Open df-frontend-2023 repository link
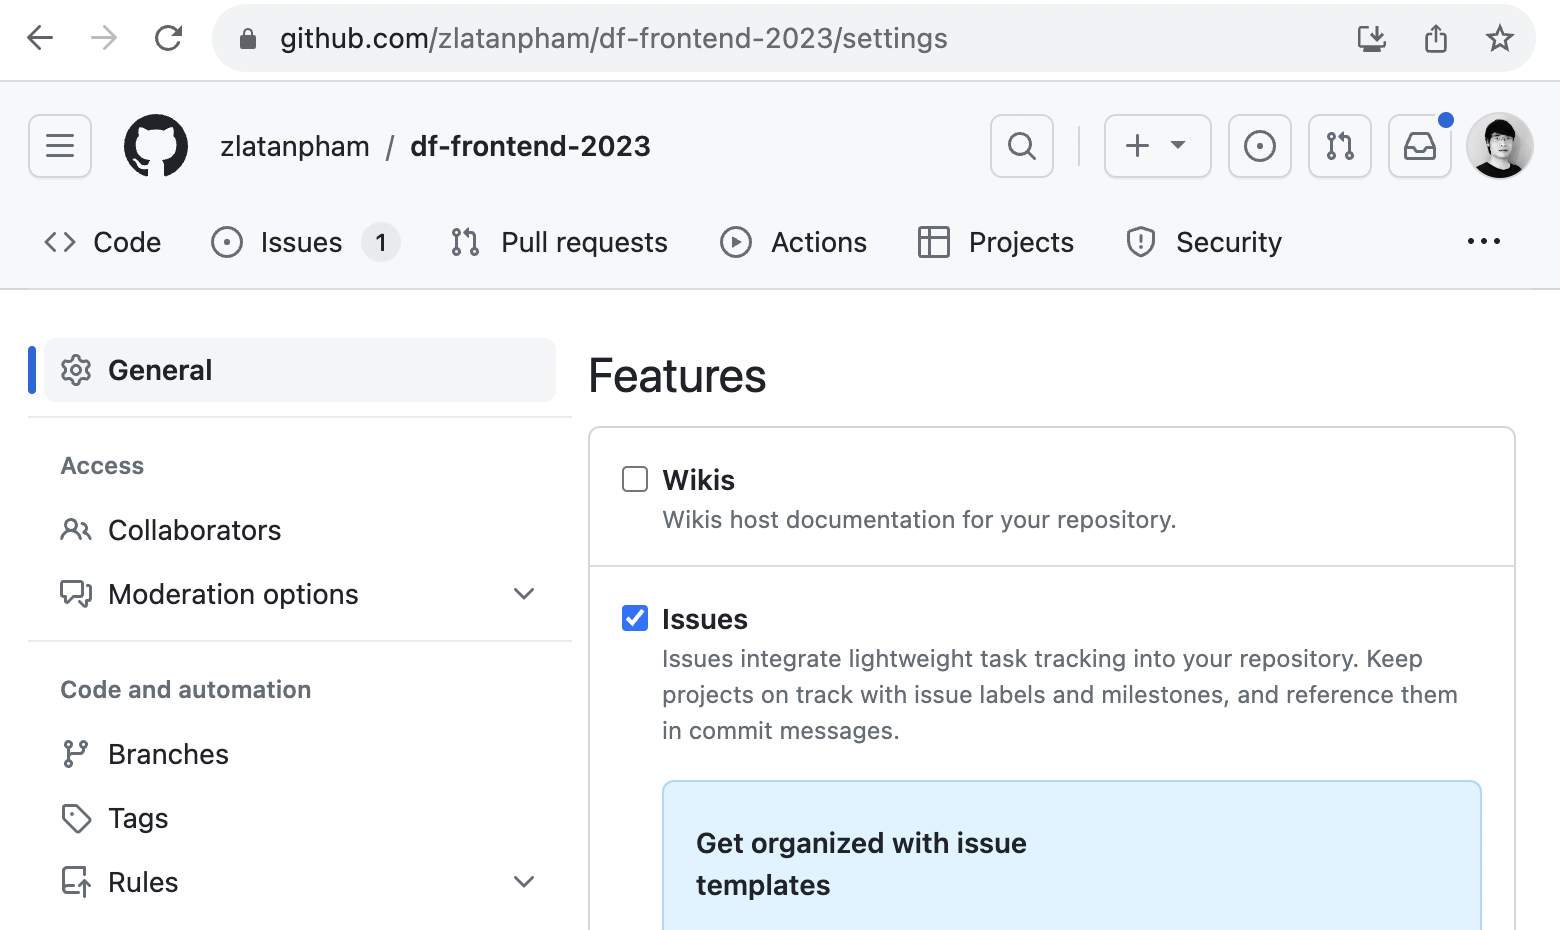 (x=530, y=146)
